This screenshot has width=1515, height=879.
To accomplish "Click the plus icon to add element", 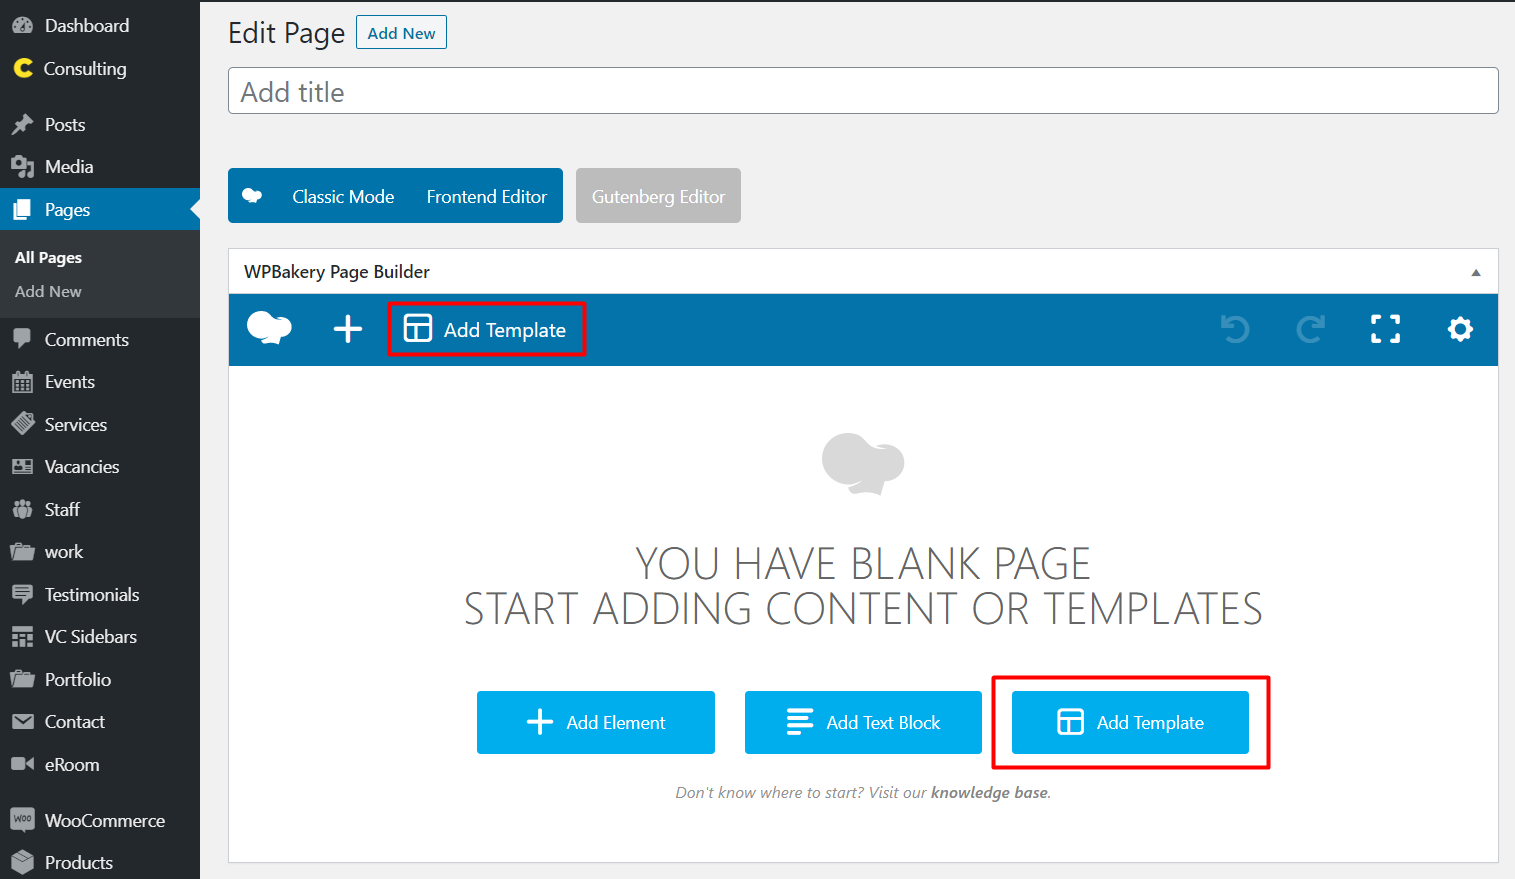I will [348, 329].
